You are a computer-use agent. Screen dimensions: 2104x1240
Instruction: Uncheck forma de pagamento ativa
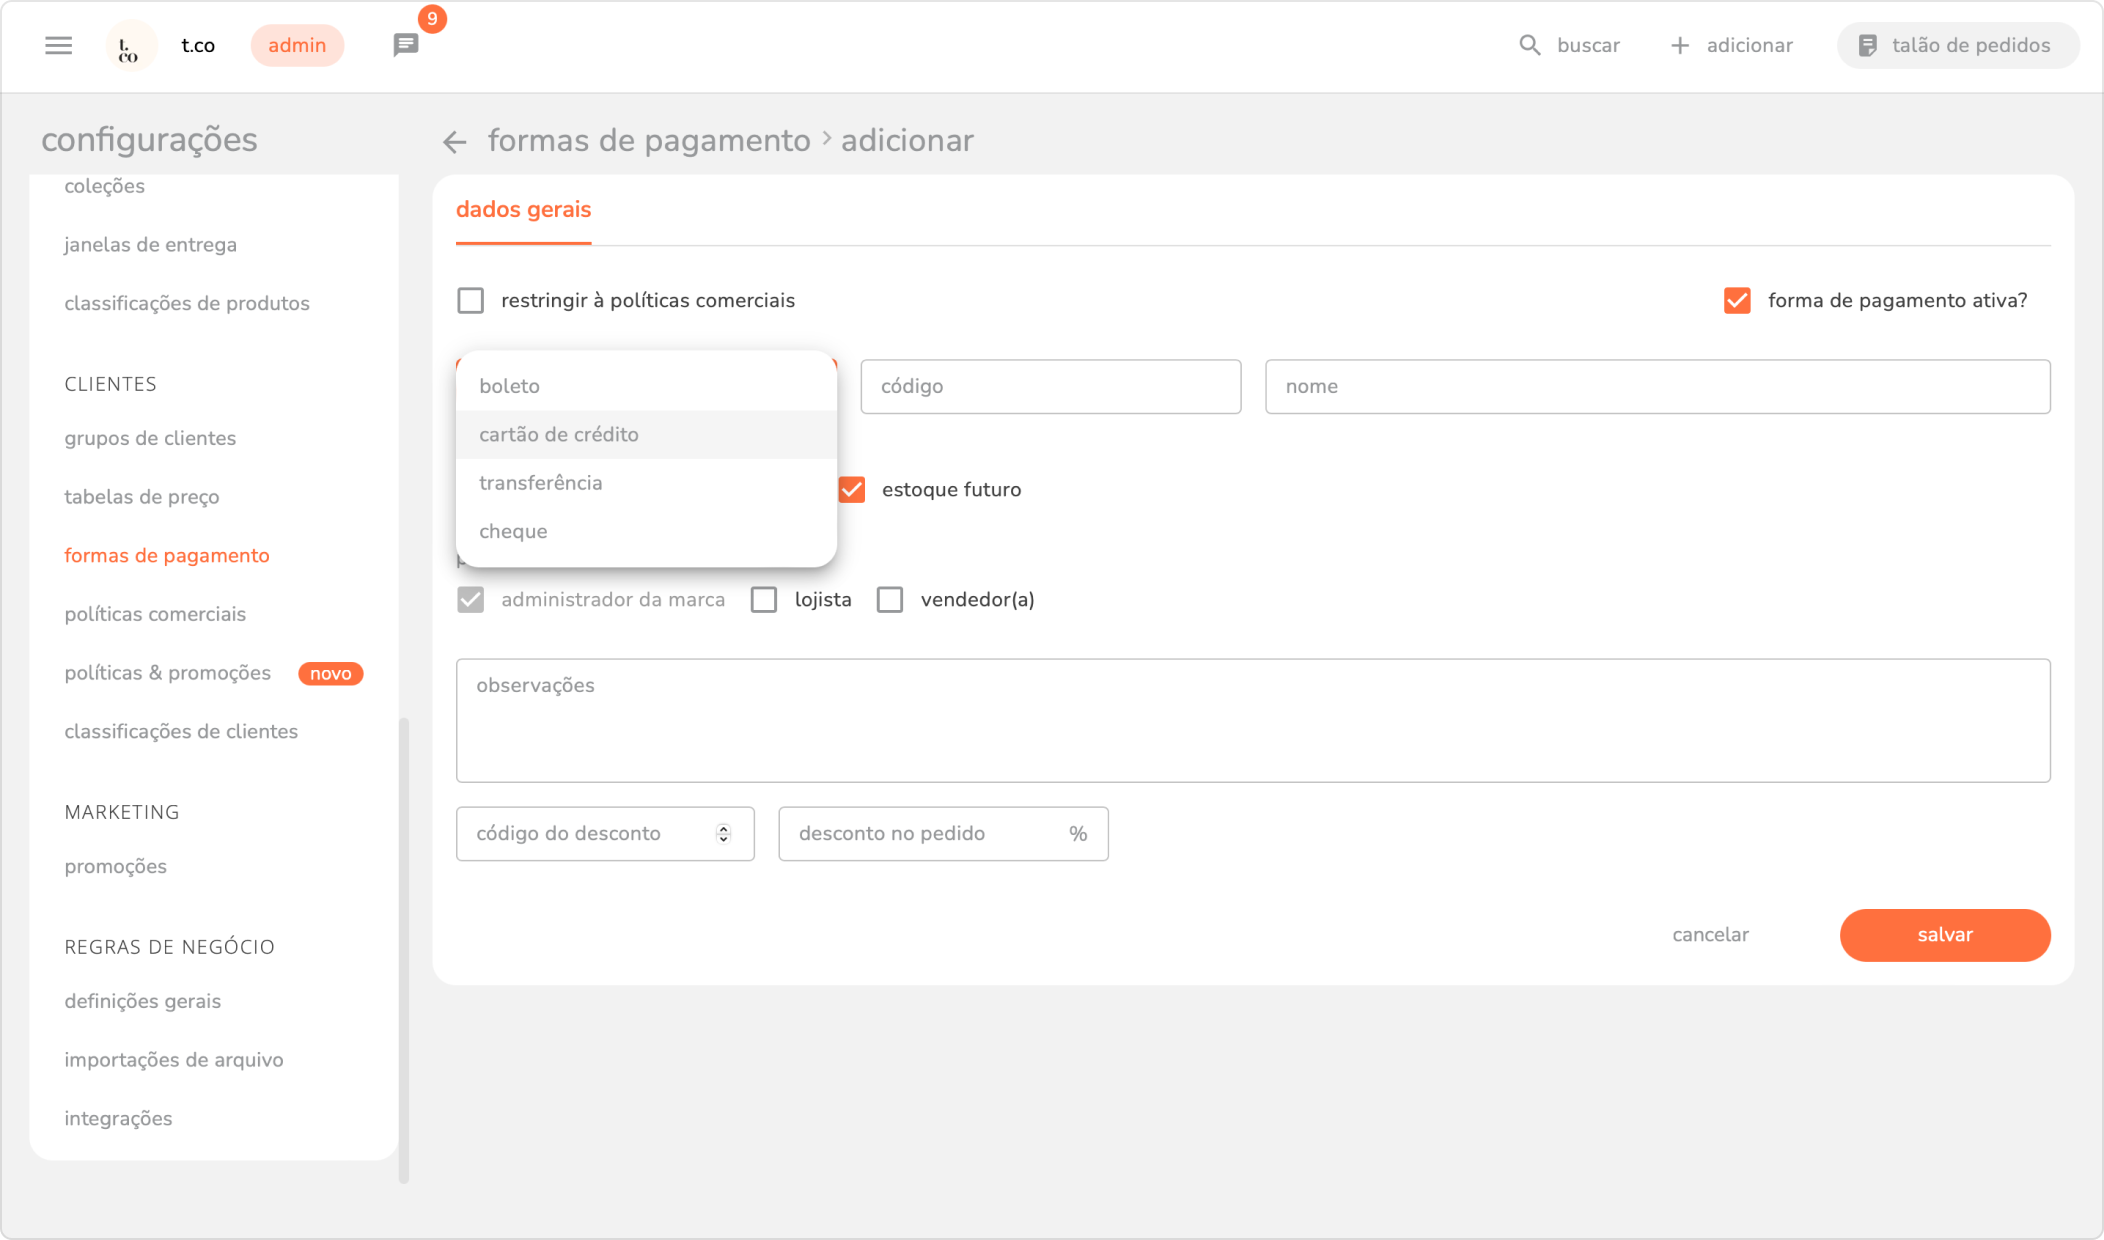tap(1737, 301)
